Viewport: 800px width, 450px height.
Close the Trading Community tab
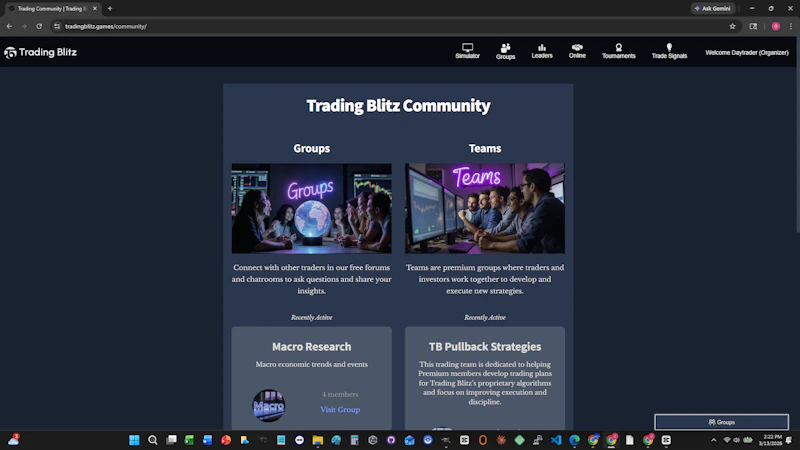[95, 8]
